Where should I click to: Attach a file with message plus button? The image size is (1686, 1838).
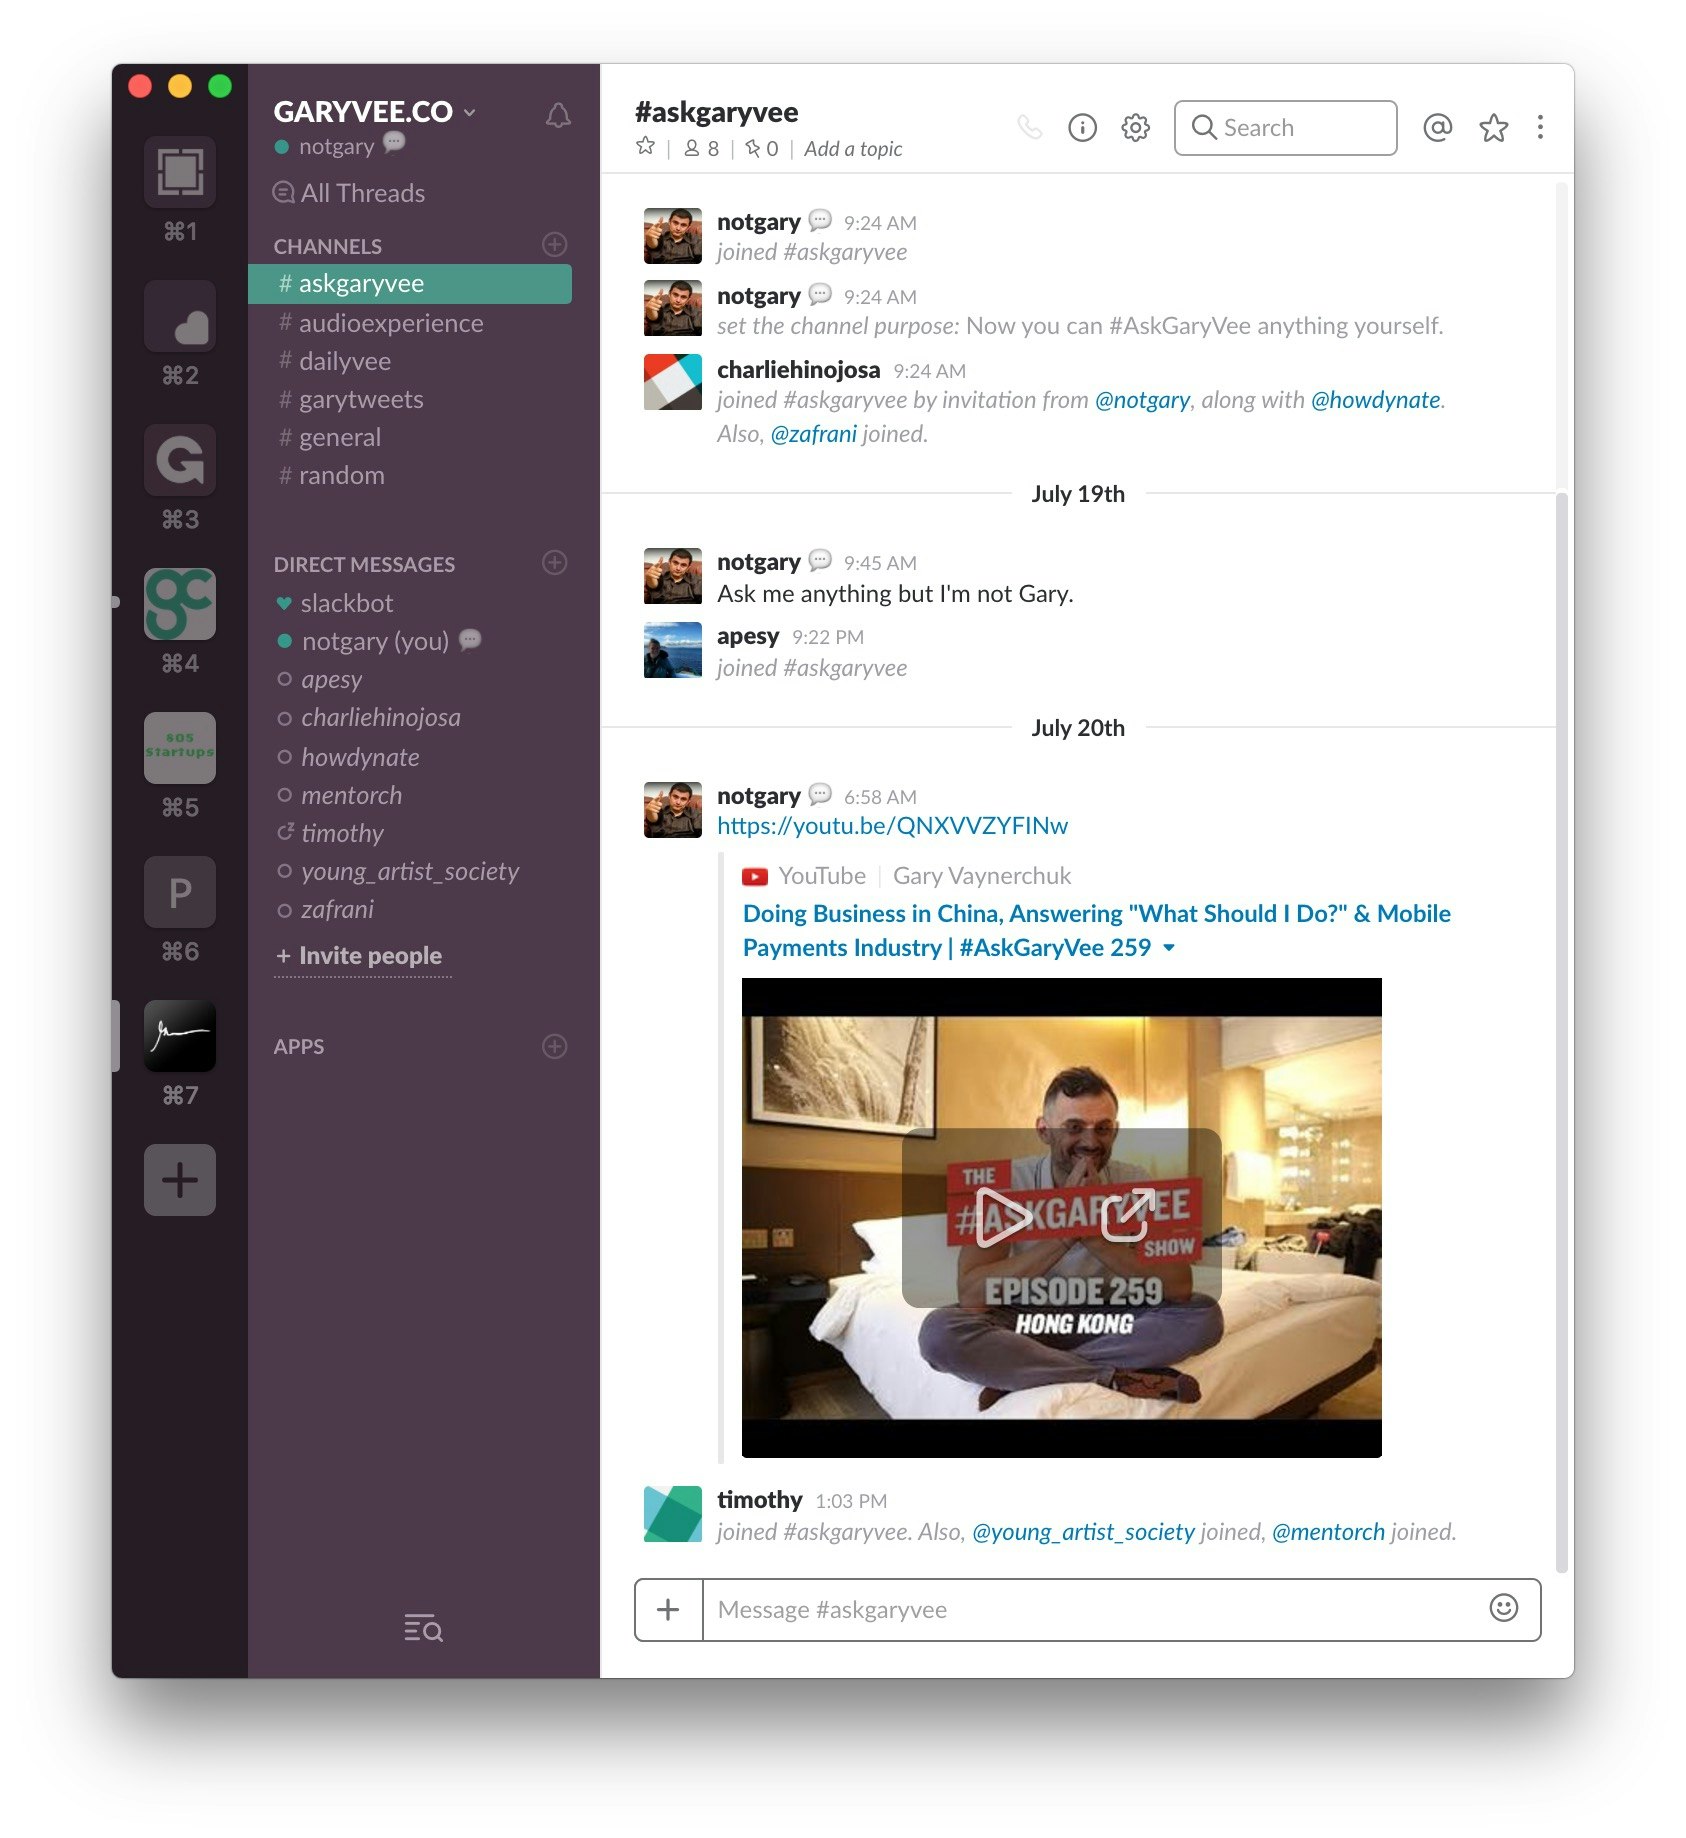pos(668,1609)
